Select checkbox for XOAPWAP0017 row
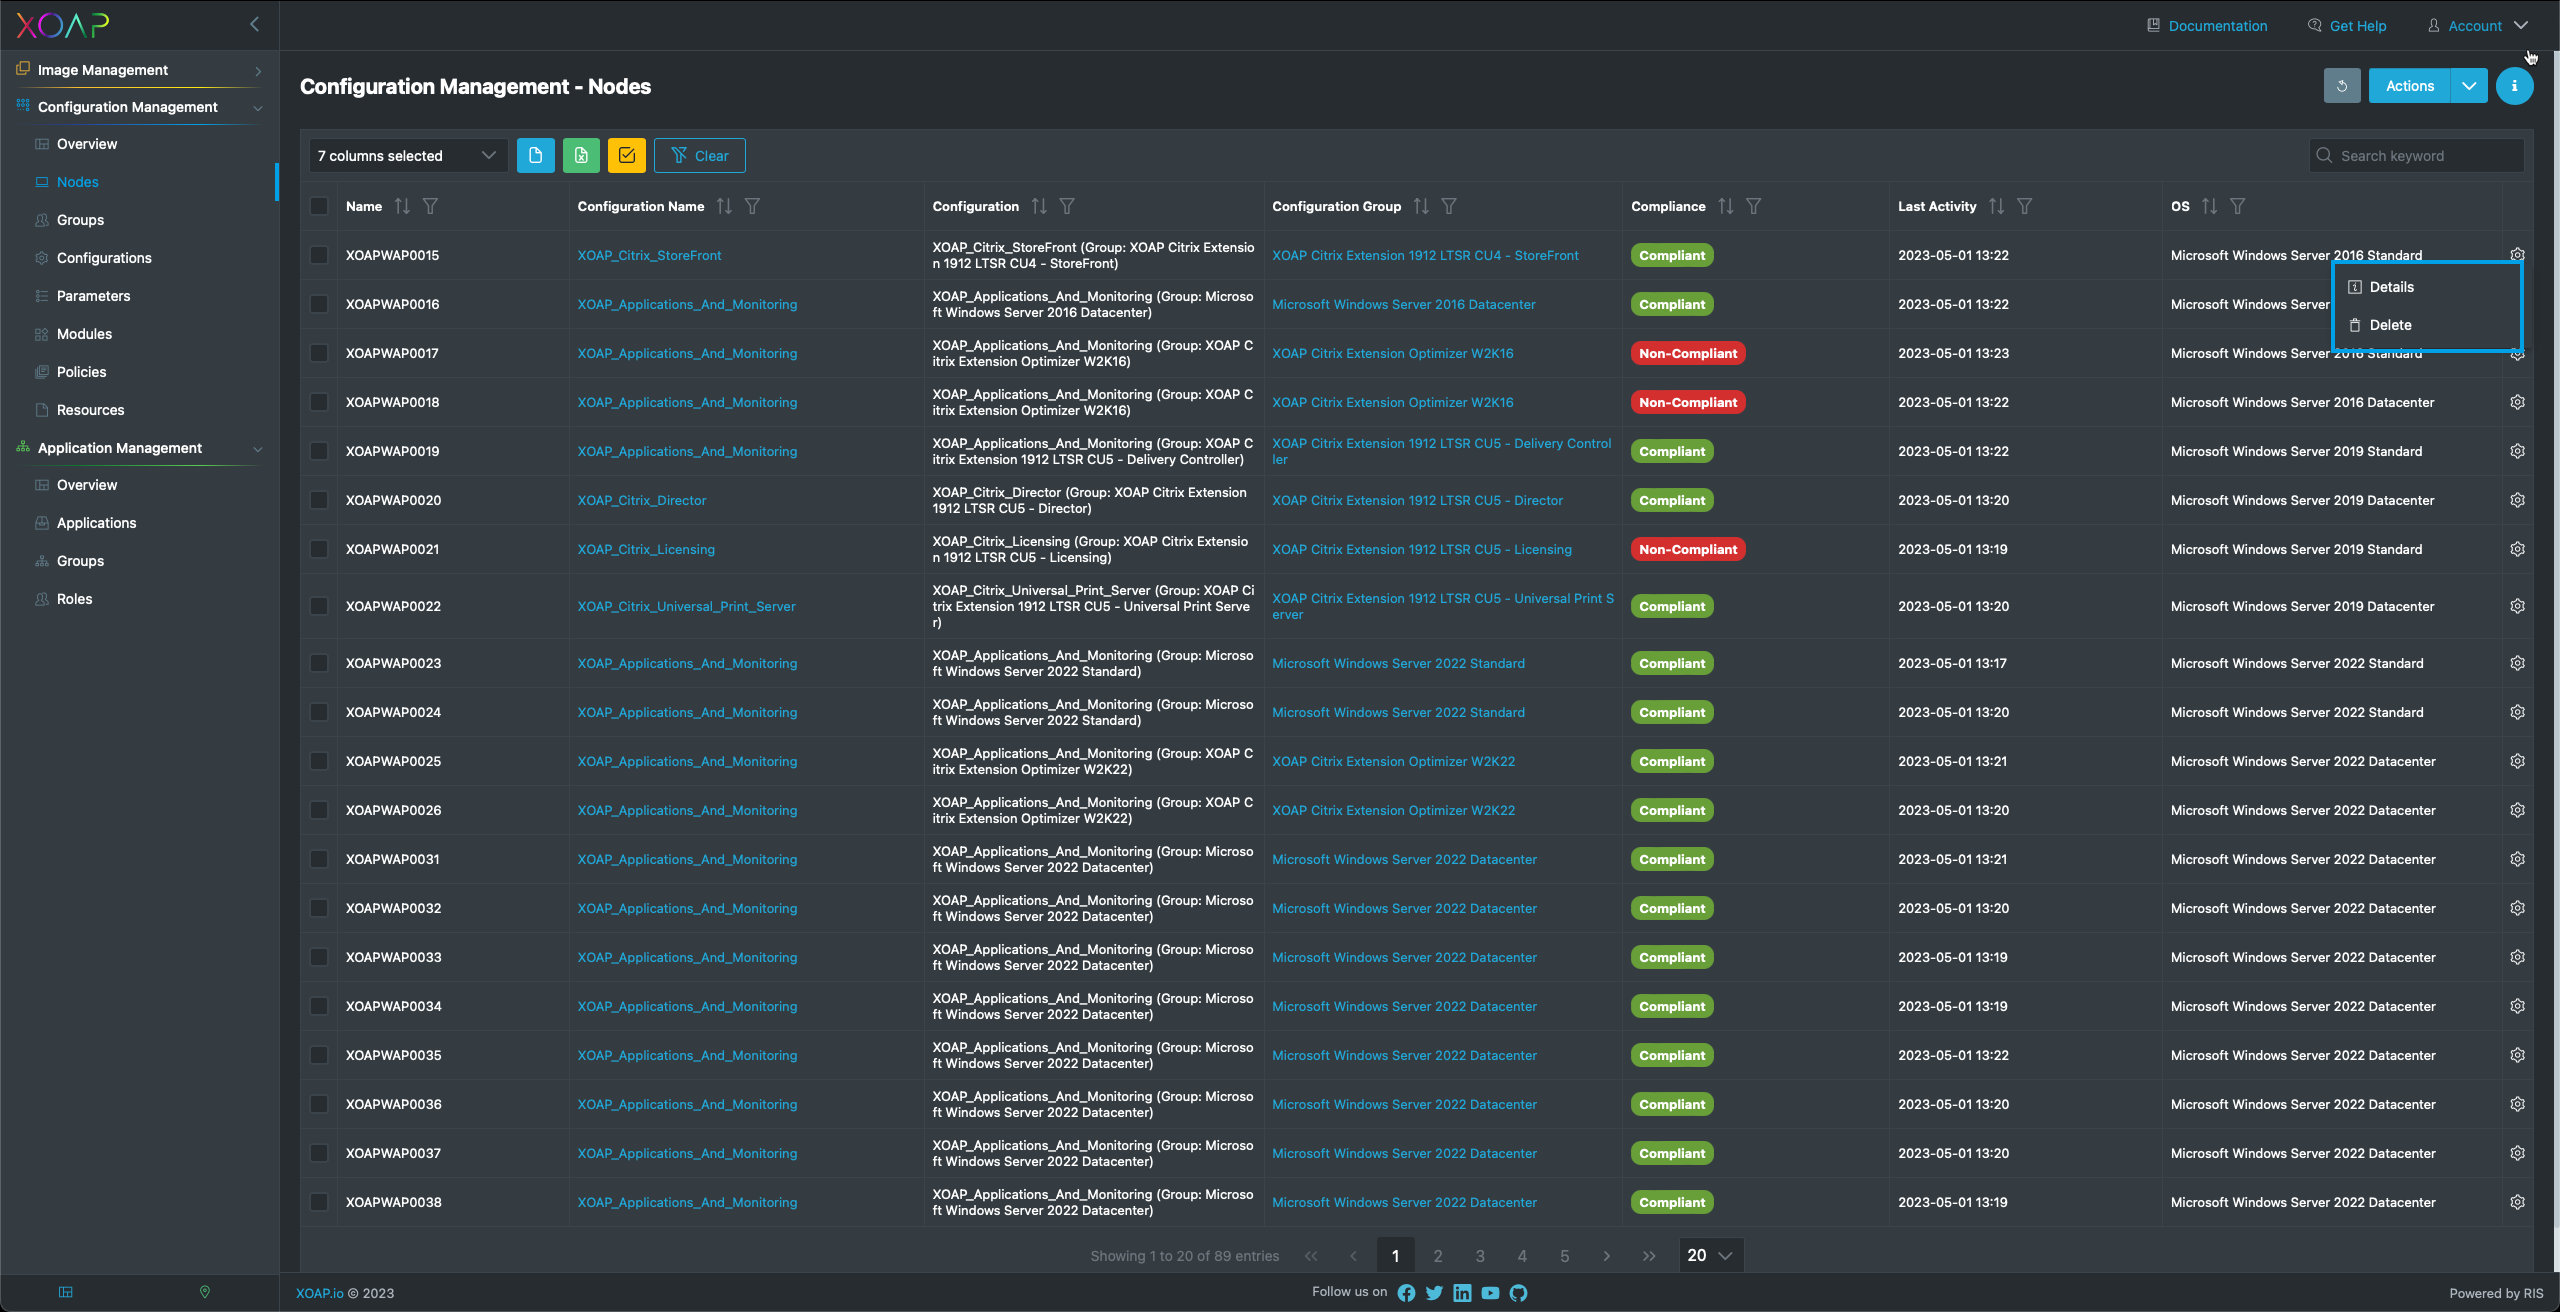Screen dimensions: 2560x1312 coord(319,353)
